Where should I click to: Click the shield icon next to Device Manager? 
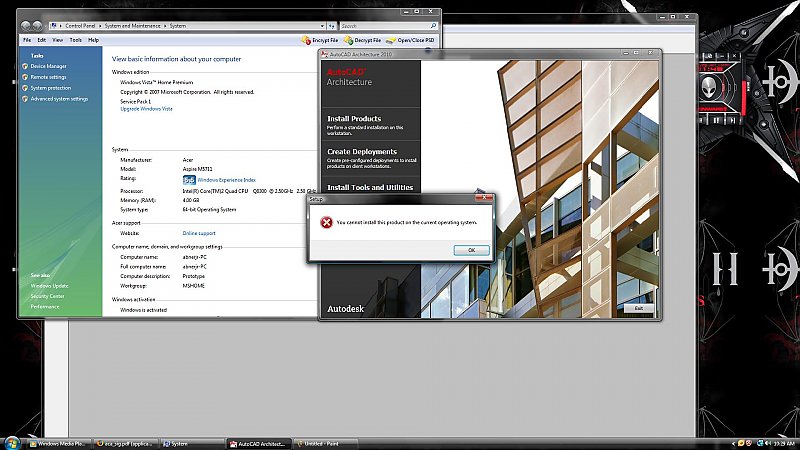pos(25,66)
